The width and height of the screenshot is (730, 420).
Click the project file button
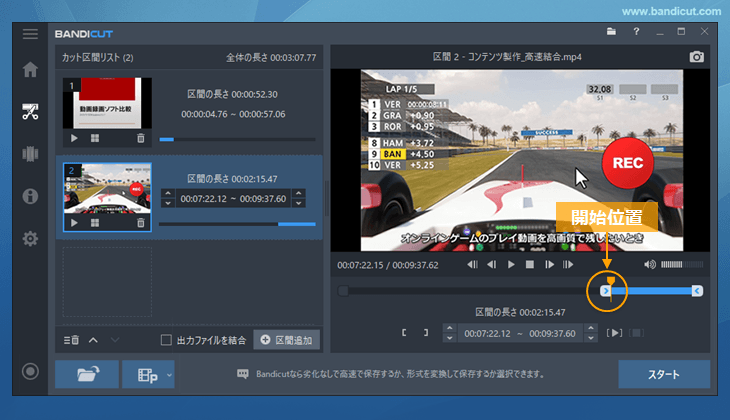(x=144, y=374)
